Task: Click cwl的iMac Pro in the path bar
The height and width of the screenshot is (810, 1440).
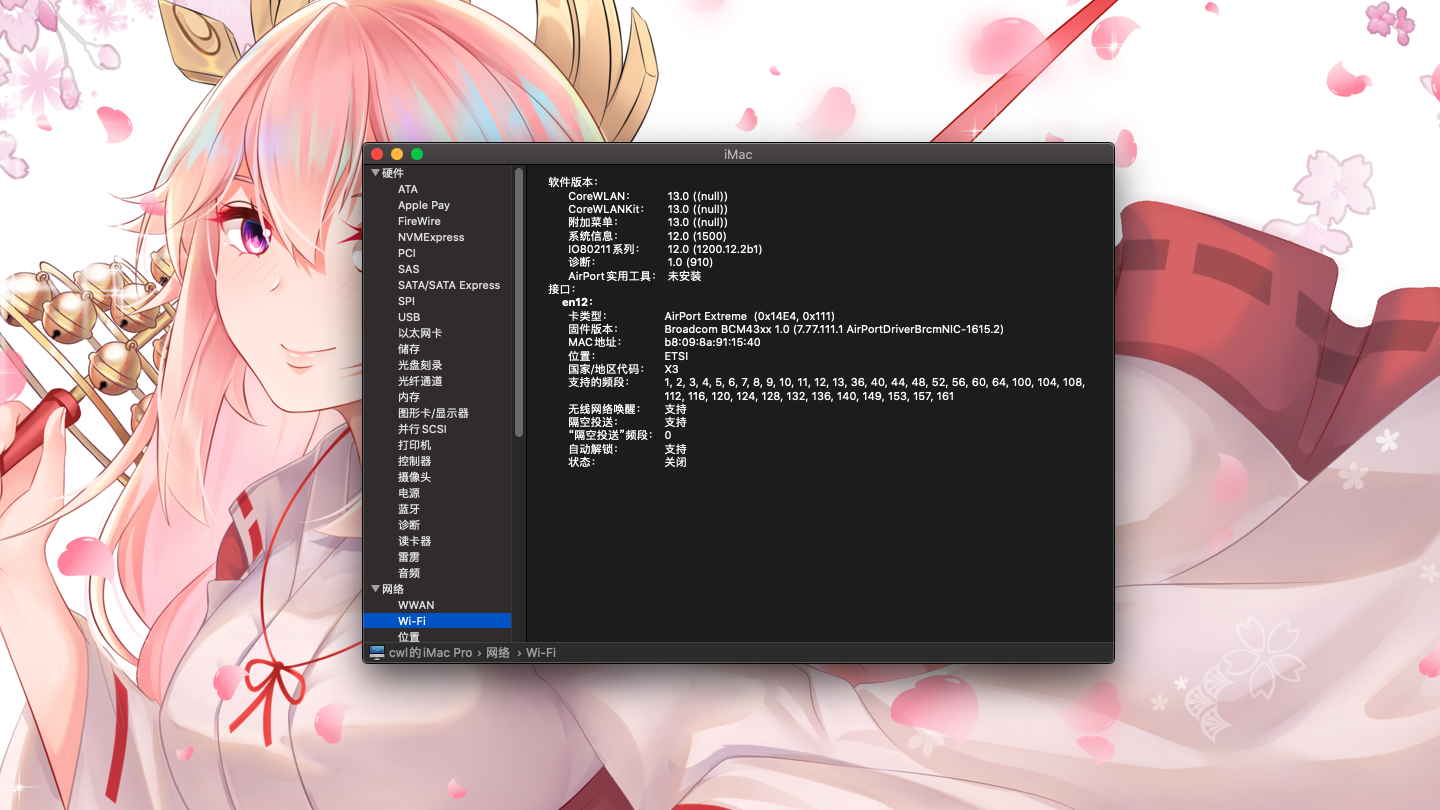Action: pyautogui.click(x=430, y=652)
